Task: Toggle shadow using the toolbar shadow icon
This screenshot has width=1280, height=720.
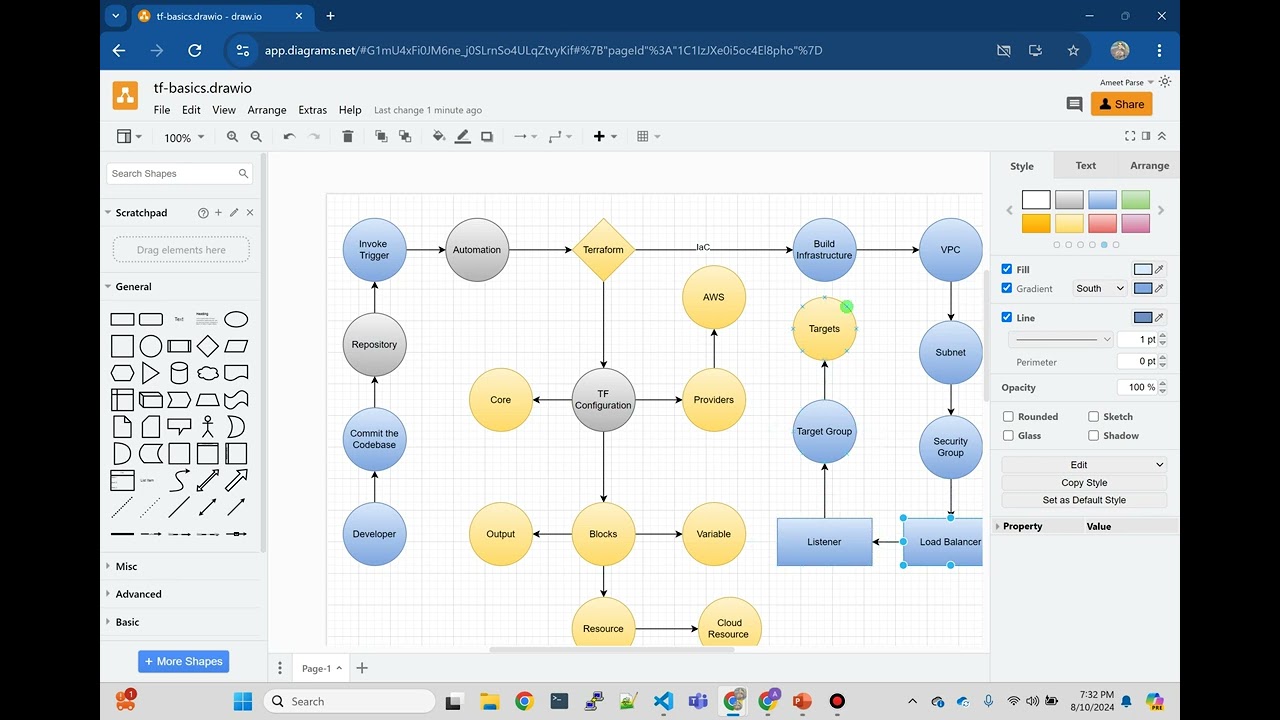Action: coord(487,137)
